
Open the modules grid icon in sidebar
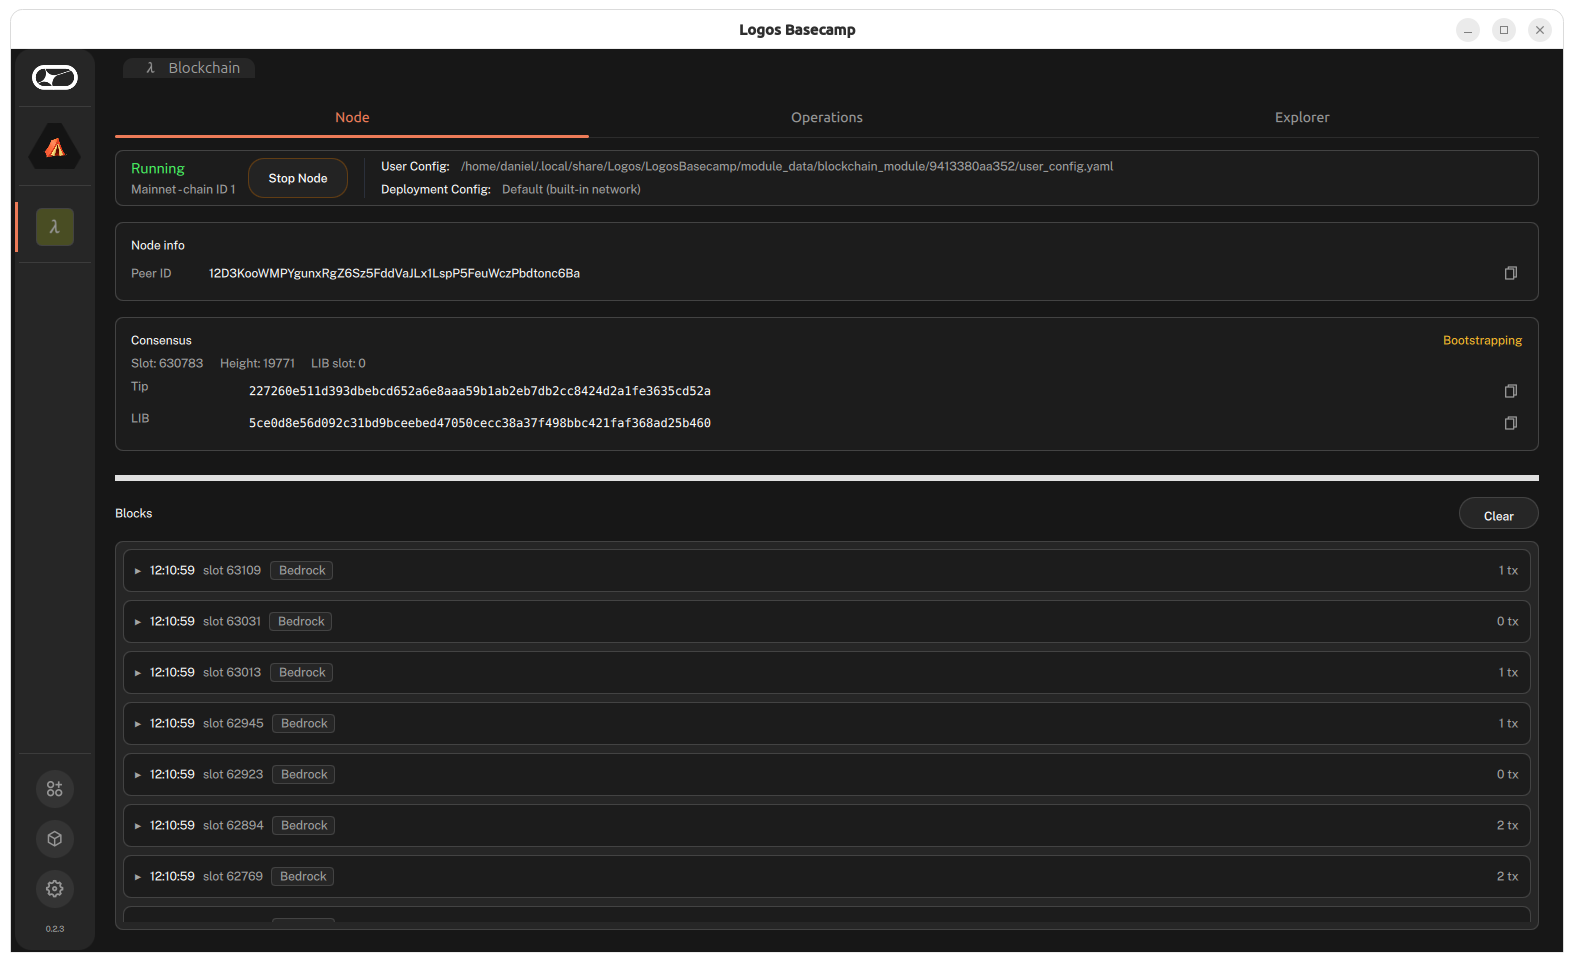click(55, 789)
